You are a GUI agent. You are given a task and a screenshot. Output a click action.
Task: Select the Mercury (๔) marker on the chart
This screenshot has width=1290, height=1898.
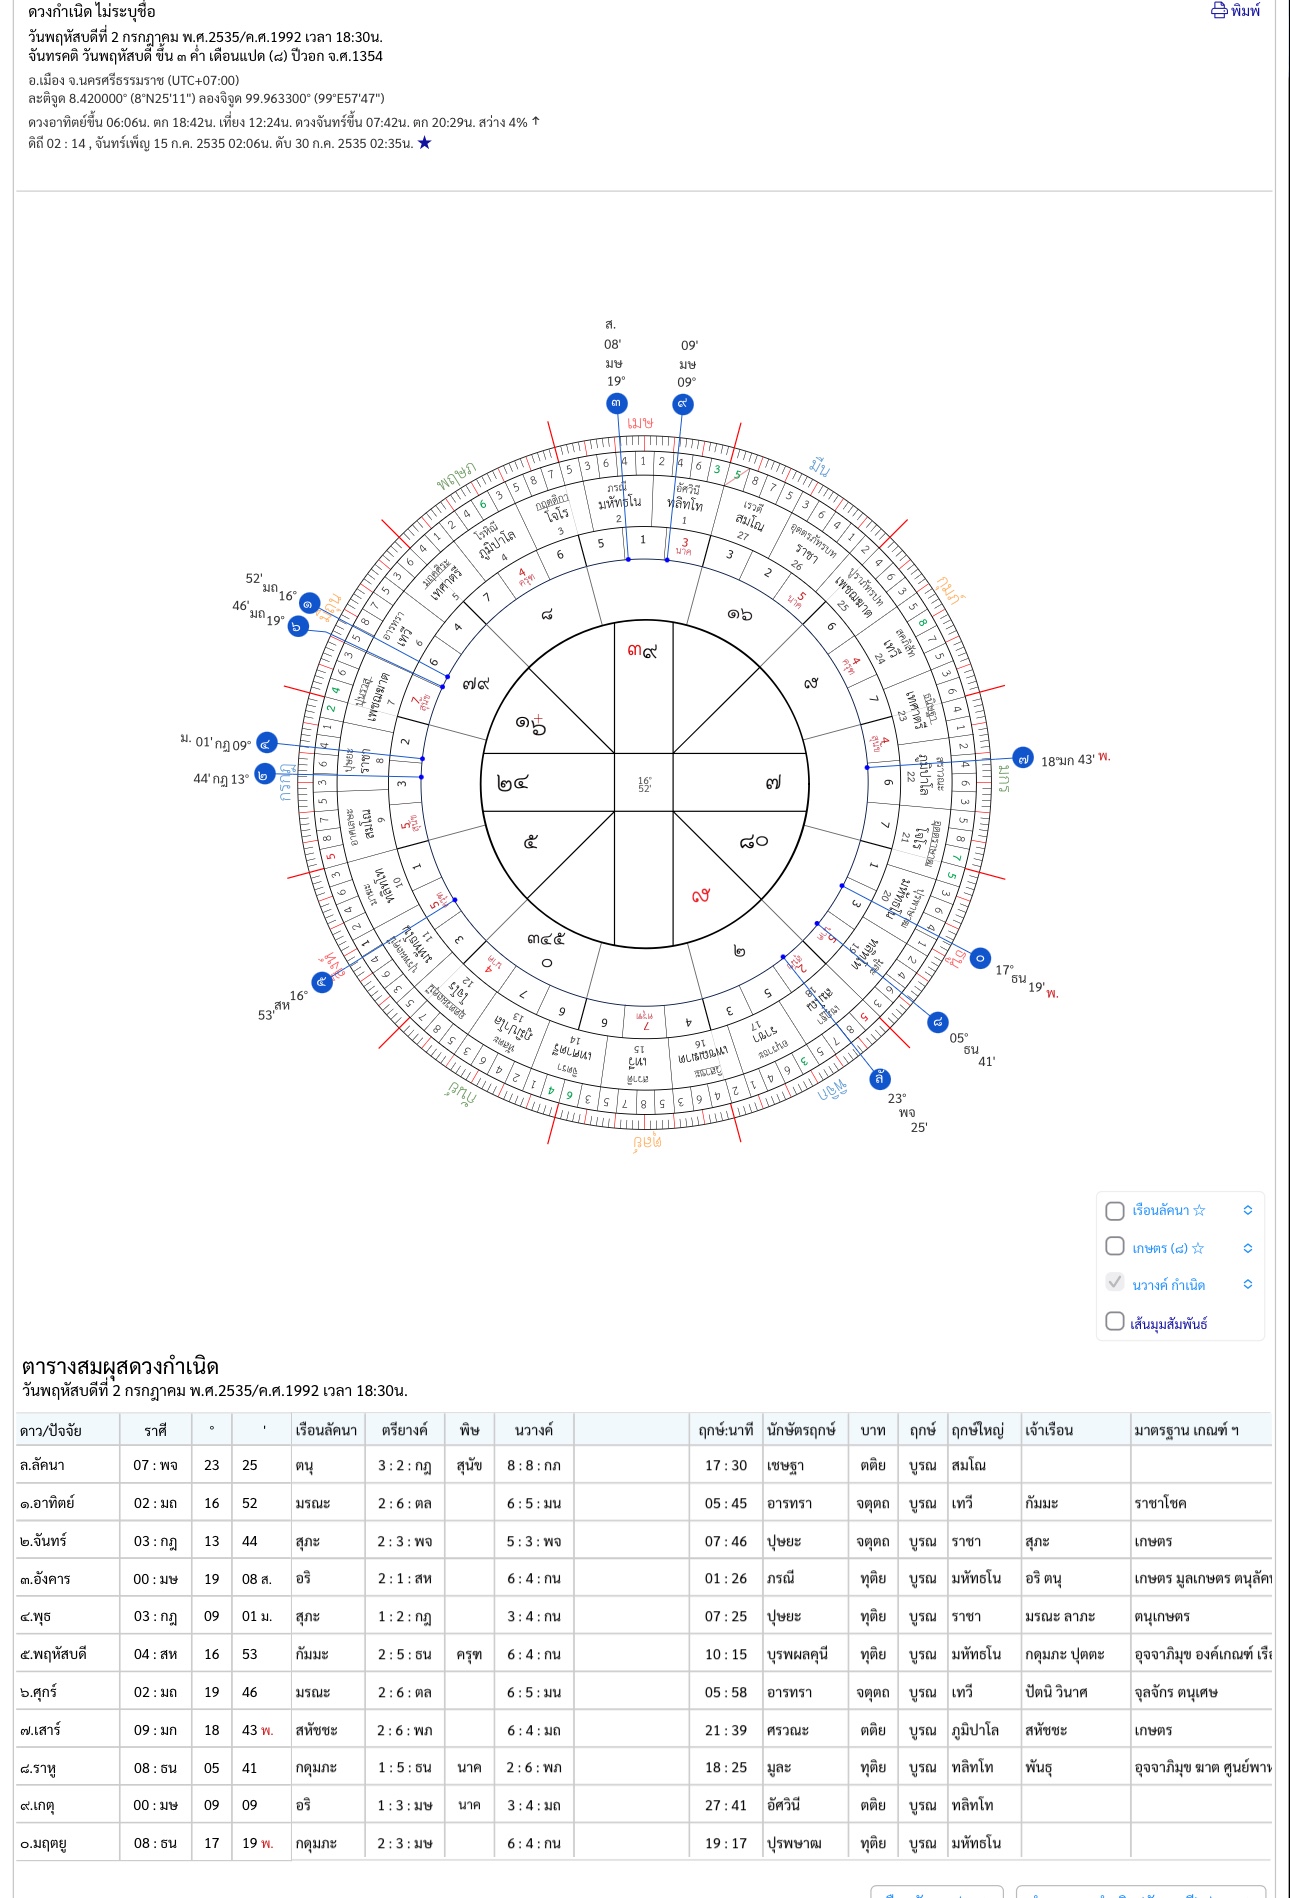266,743
